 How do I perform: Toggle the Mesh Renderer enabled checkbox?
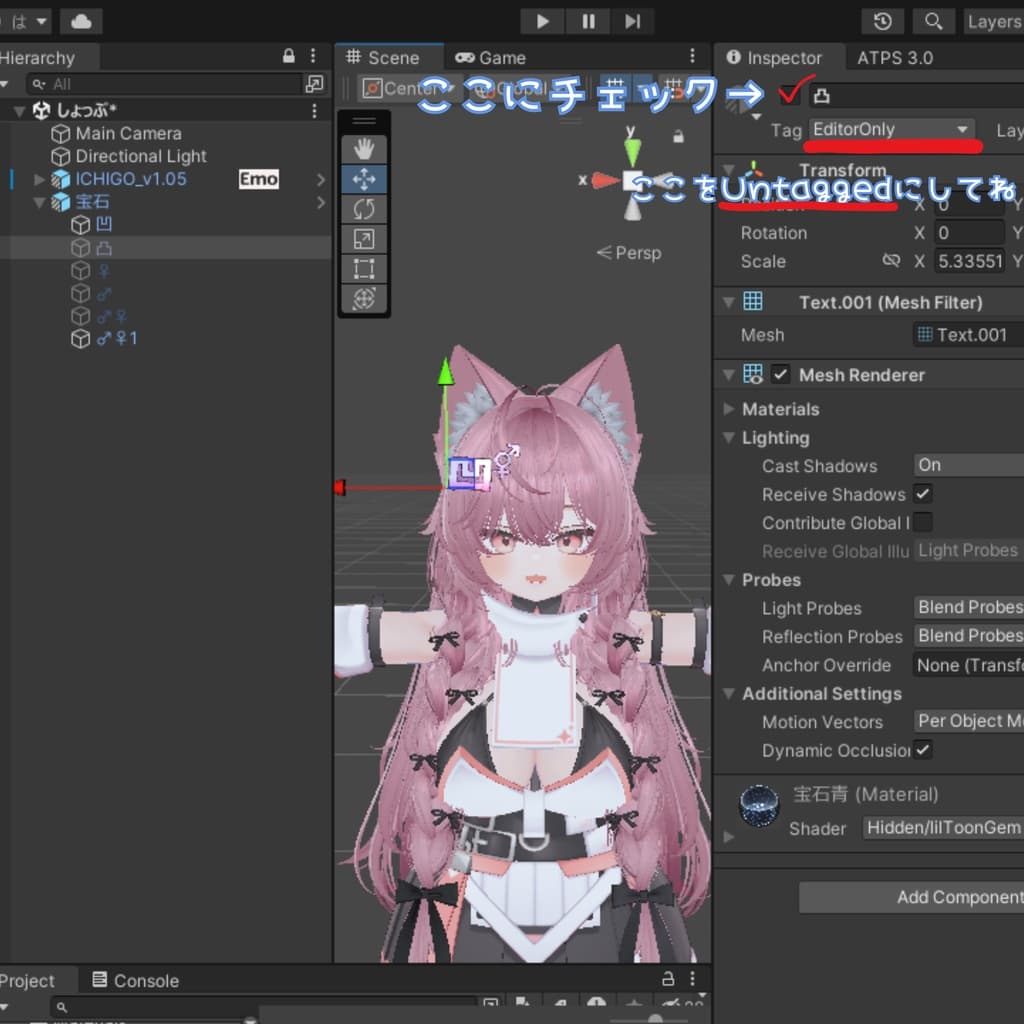point(781,375)
